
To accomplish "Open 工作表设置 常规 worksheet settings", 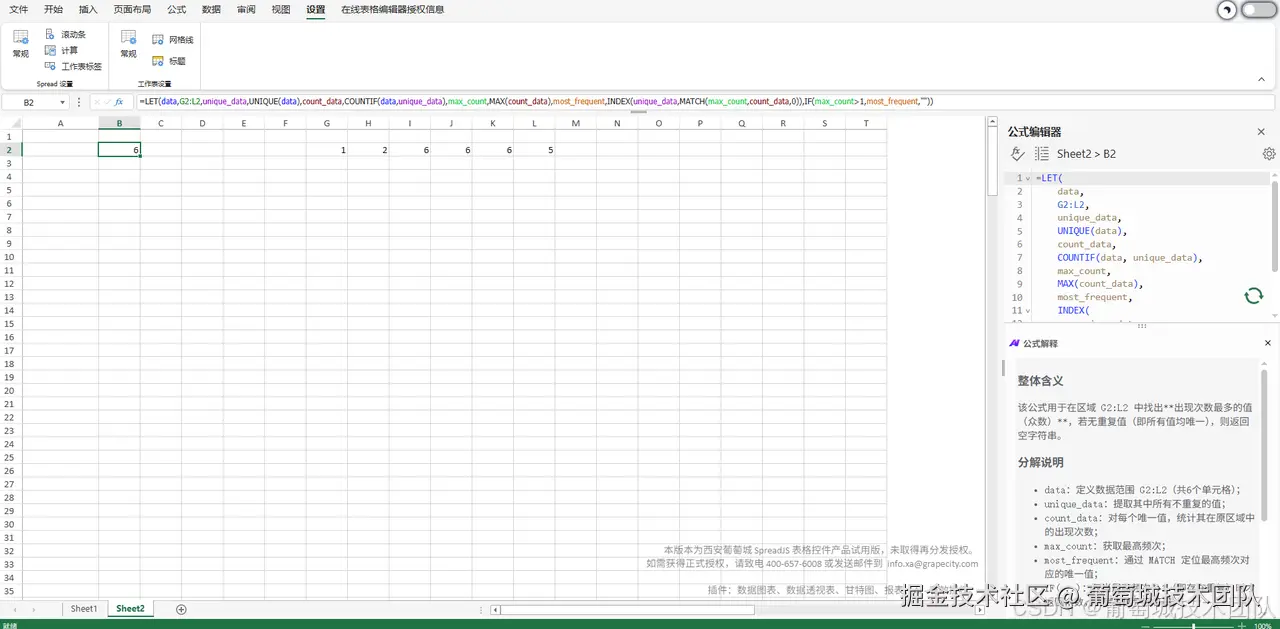I will (128, 43).
